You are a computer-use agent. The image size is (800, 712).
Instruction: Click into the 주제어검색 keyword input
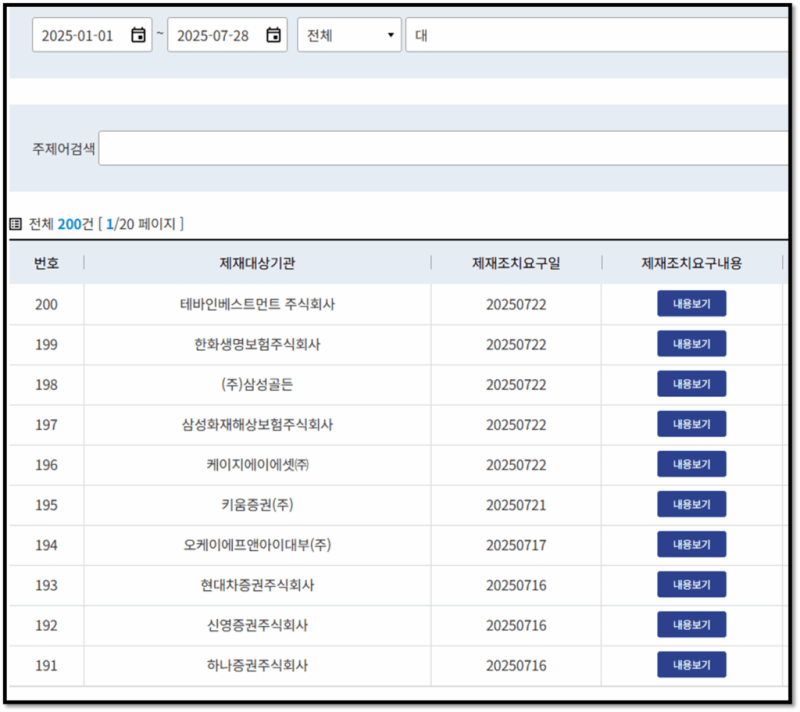tap(444, 148)
